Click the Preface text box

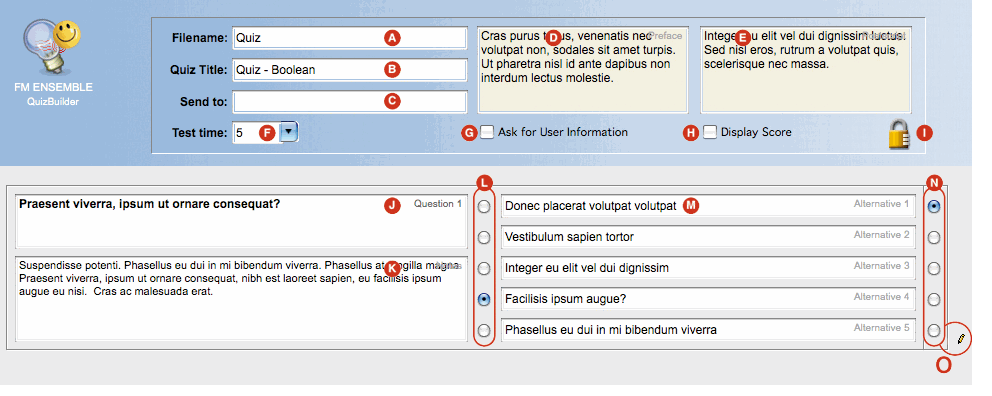[582, 70]
